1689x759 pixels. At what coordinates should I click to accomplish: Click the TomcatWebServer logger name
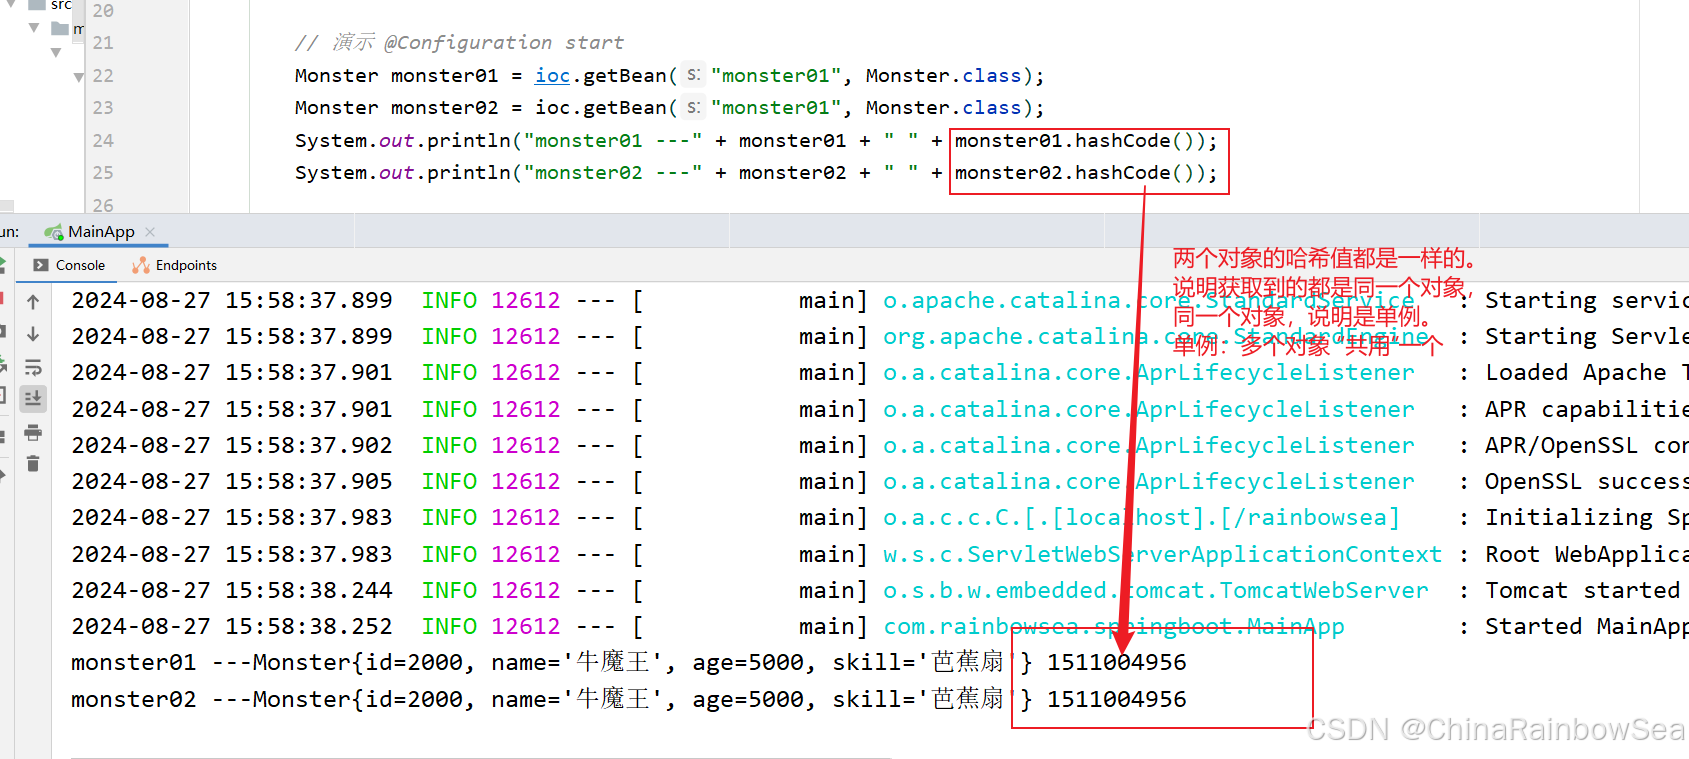(1156, 591)
